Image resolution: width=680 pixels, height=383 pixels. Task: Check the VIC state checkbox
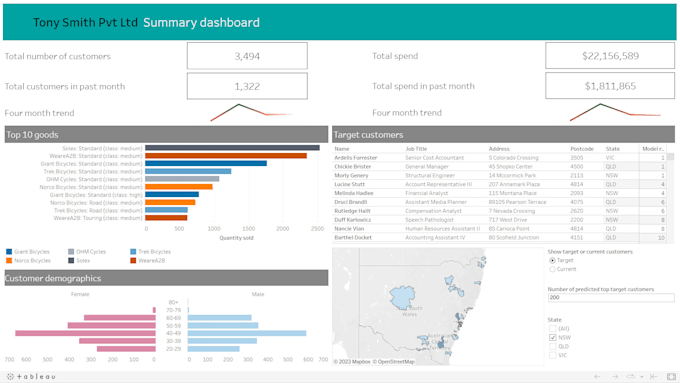click(552, 355)
